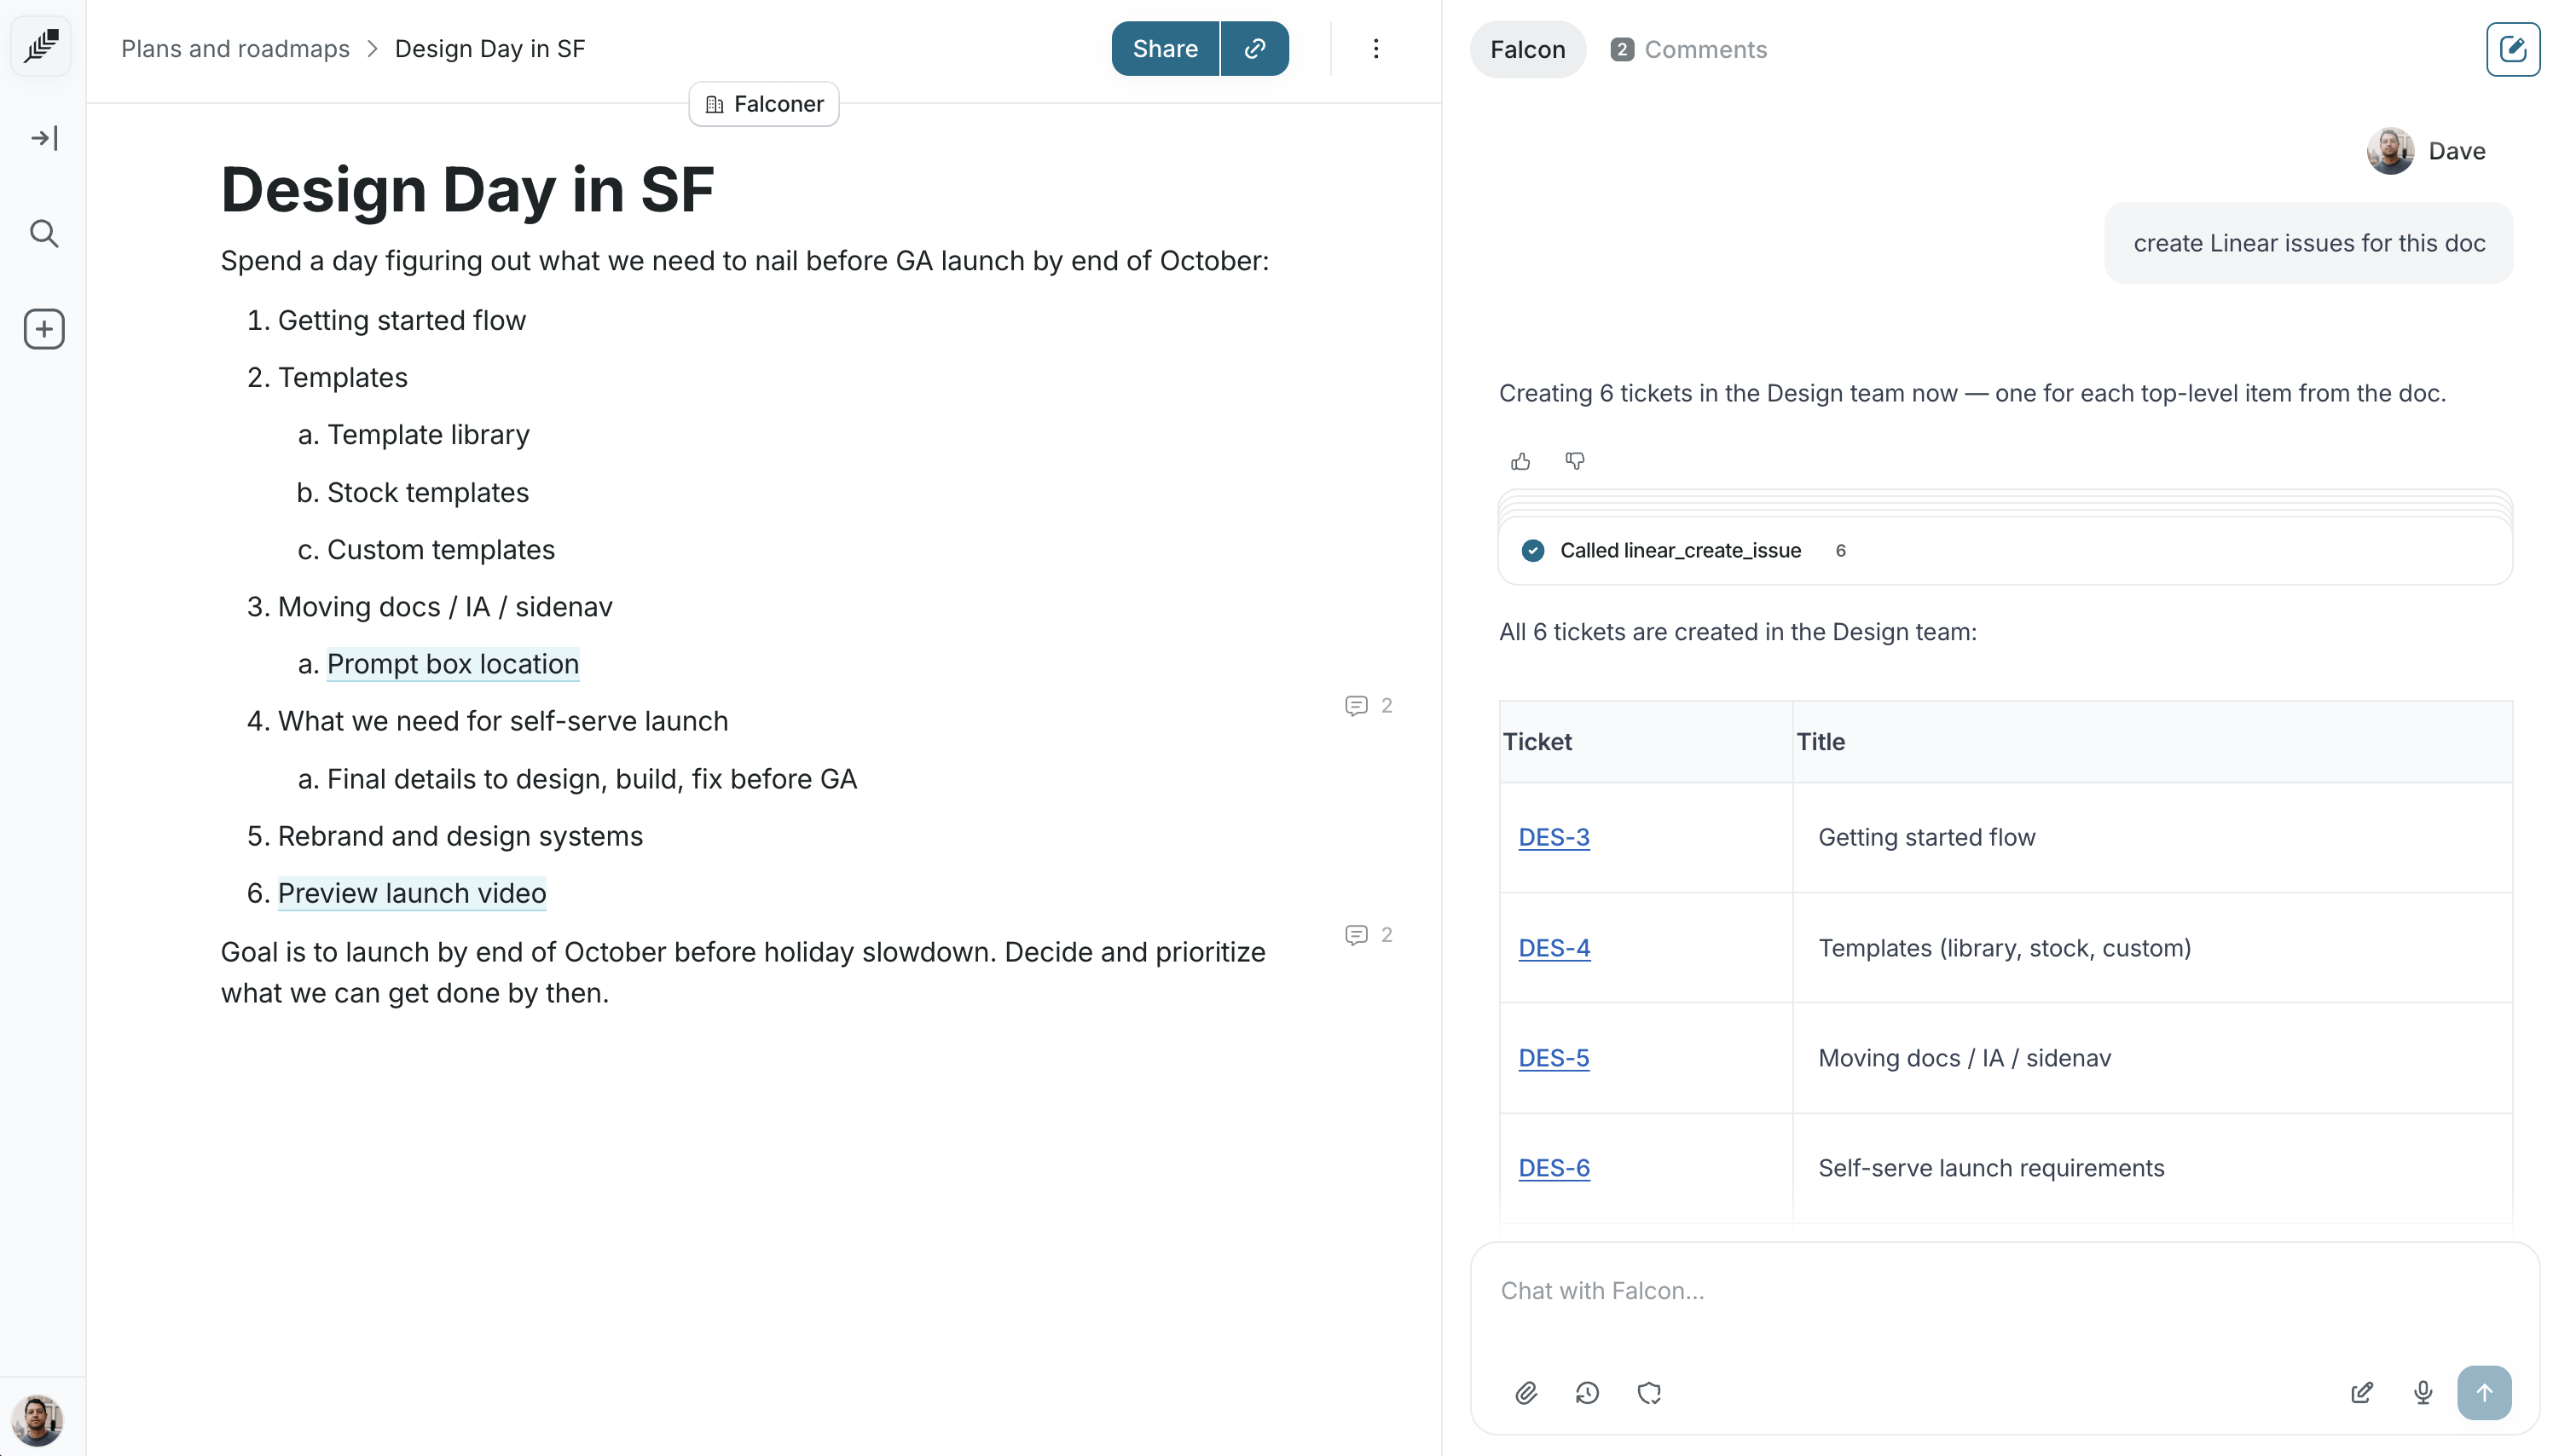The image size is (2553, 1456).
Task: Open search via magnifier icon
Action: [44, 234]
